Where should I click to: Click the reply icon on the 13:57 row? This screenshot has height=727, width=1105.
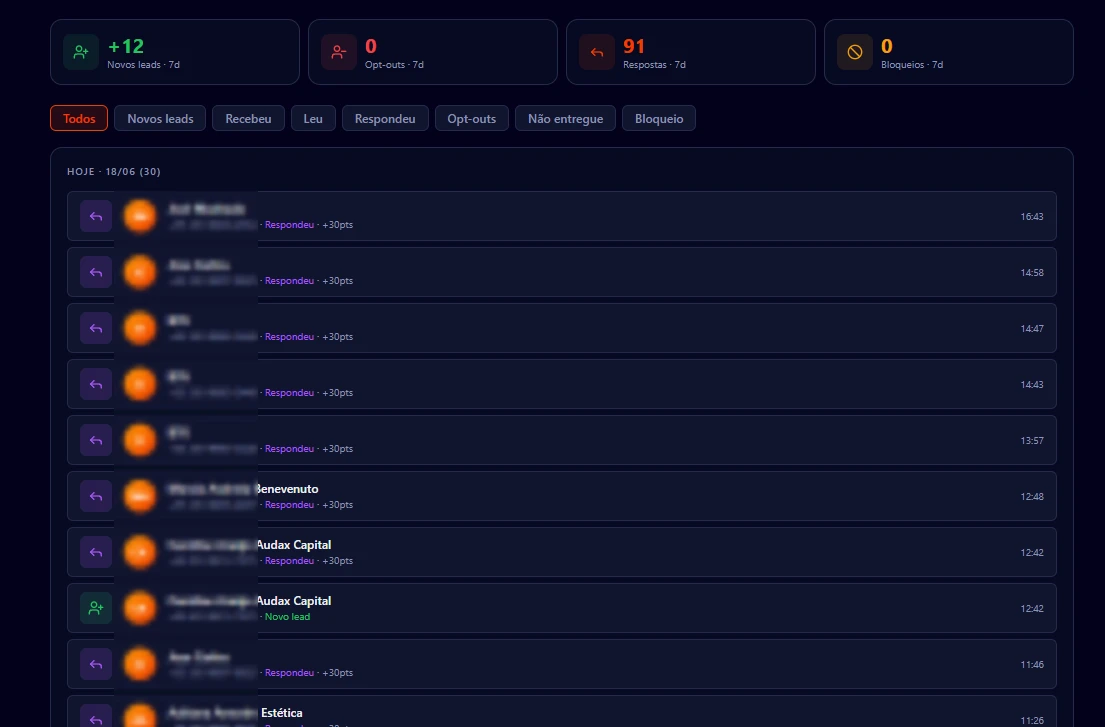pos(96,440)
